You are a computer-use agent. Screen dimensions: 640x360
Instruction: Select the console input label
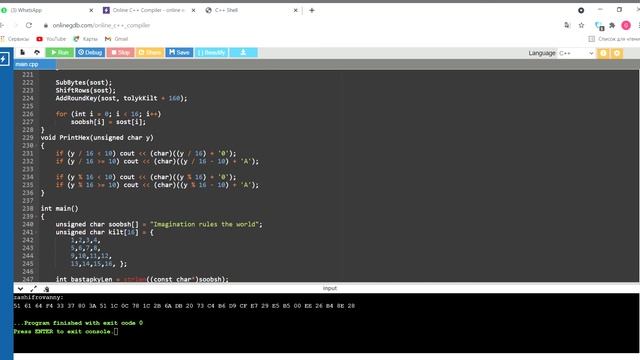330,288
